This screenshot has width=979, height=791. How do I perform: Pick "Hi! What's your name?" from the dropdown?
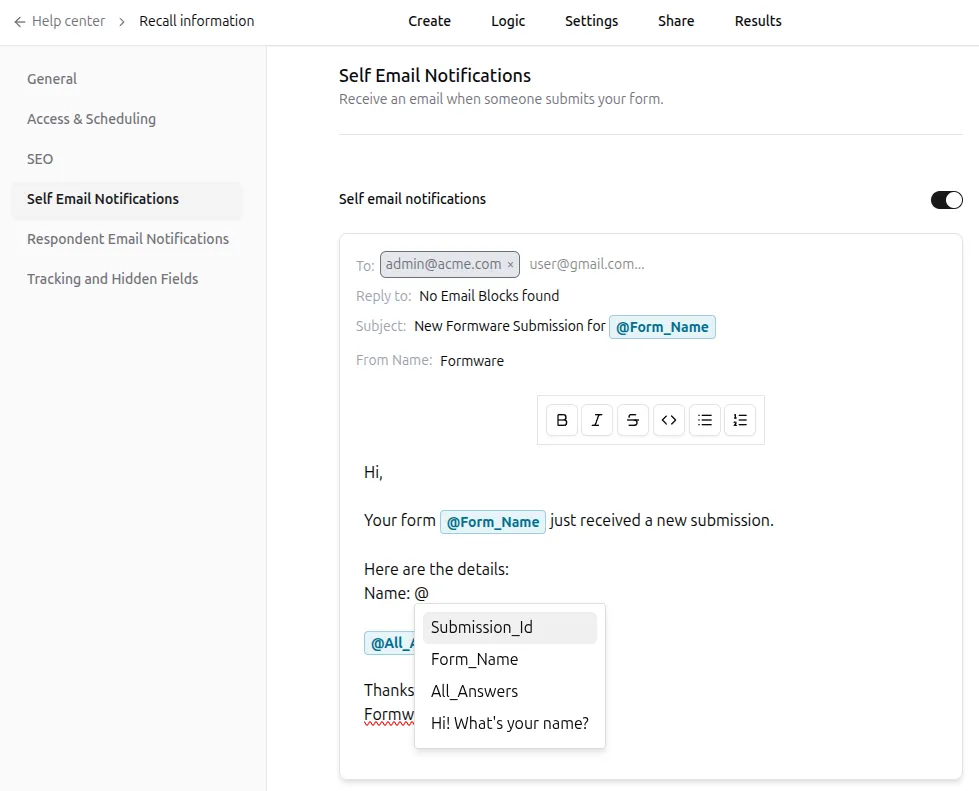tap(509, 723)
